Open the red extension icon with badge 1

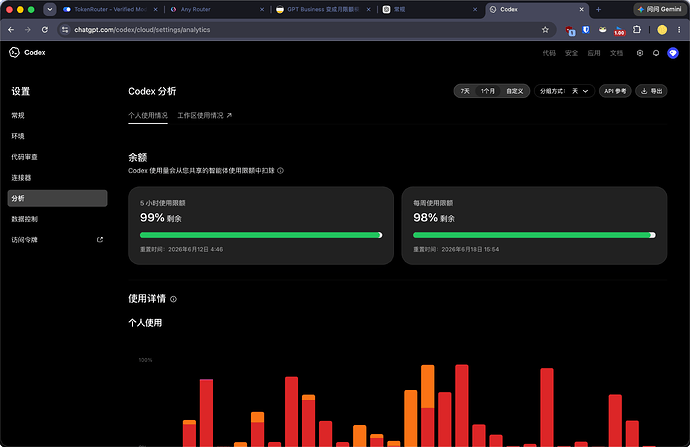coord(570,30)
